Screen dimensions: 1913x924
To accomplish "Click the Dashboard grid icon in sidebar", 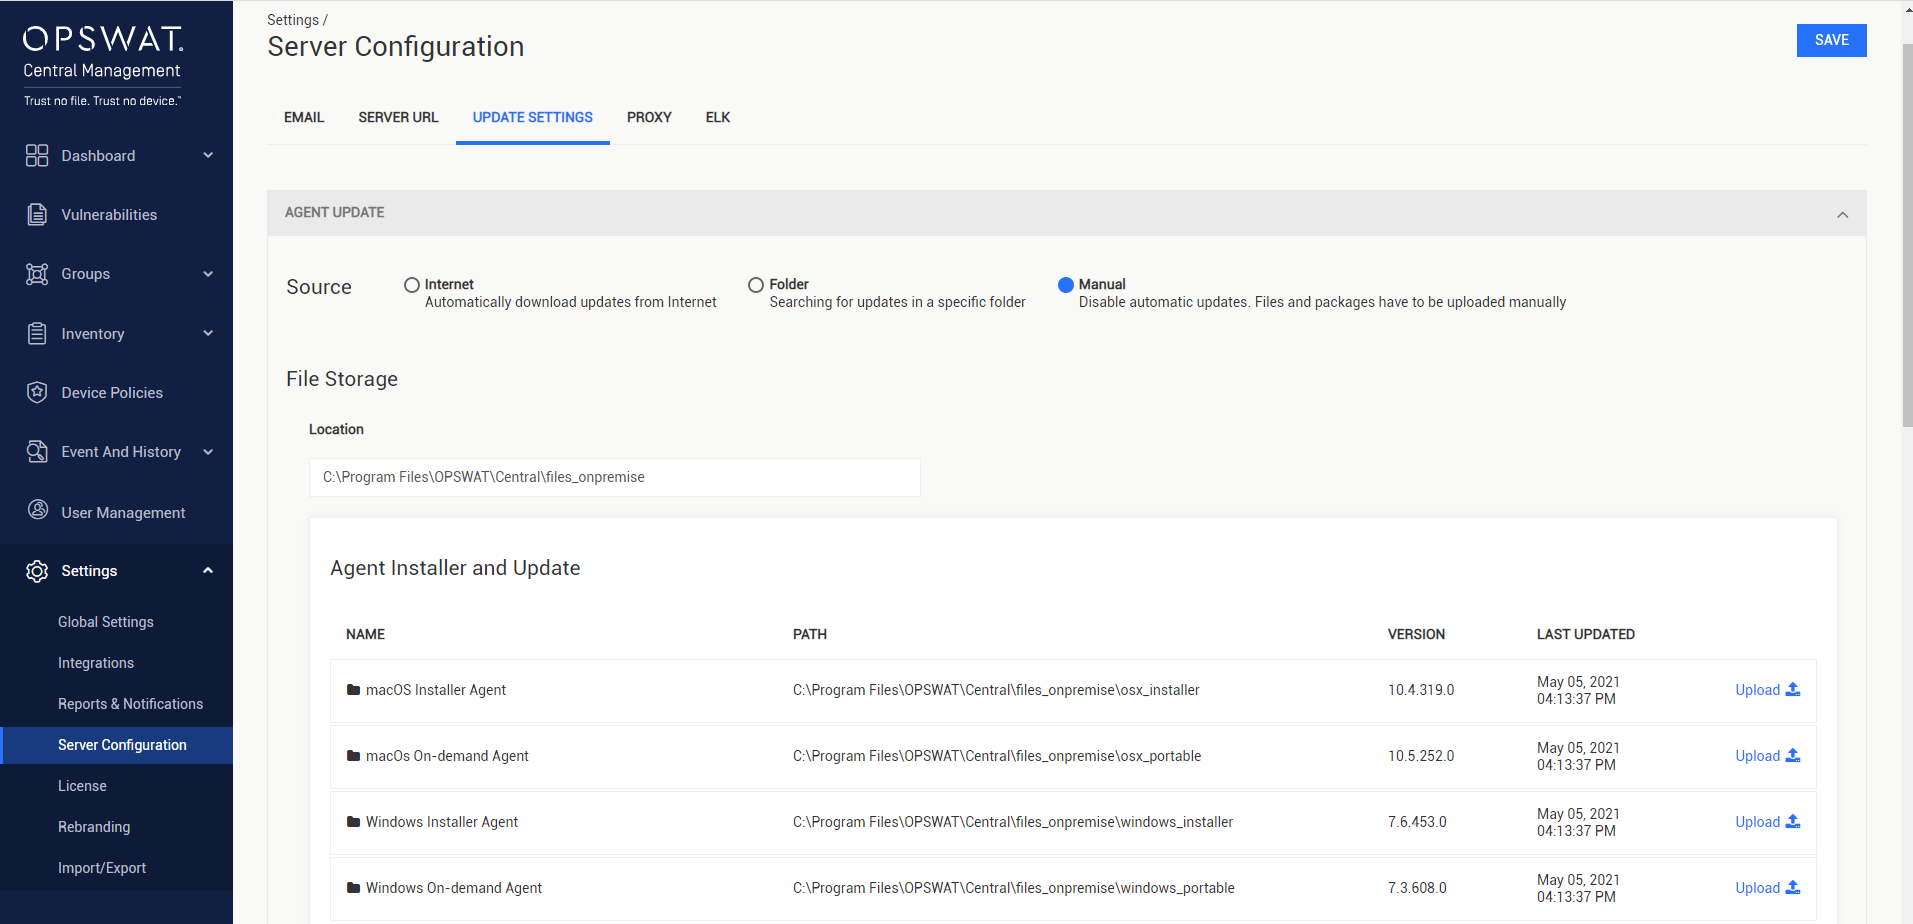I will tap(37, 155).
